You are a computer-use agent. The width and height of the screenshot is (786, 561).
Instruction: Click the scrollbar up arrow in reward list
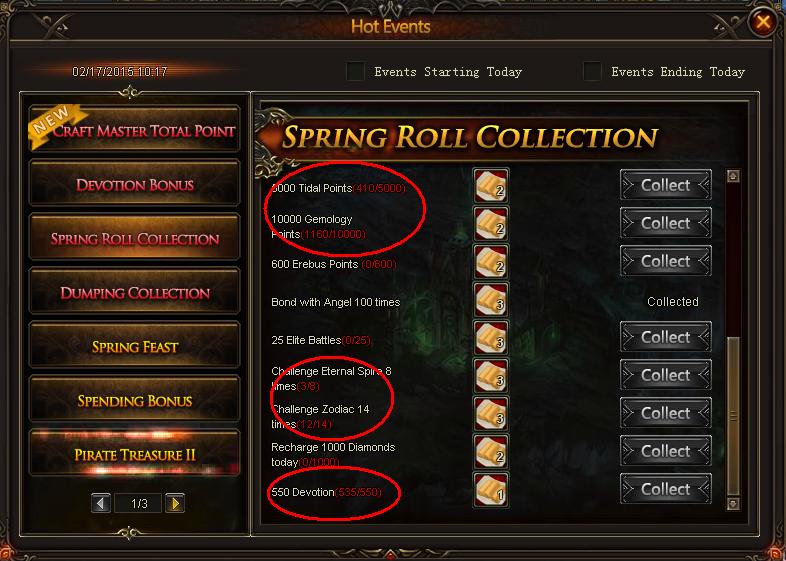pos(733,176)
